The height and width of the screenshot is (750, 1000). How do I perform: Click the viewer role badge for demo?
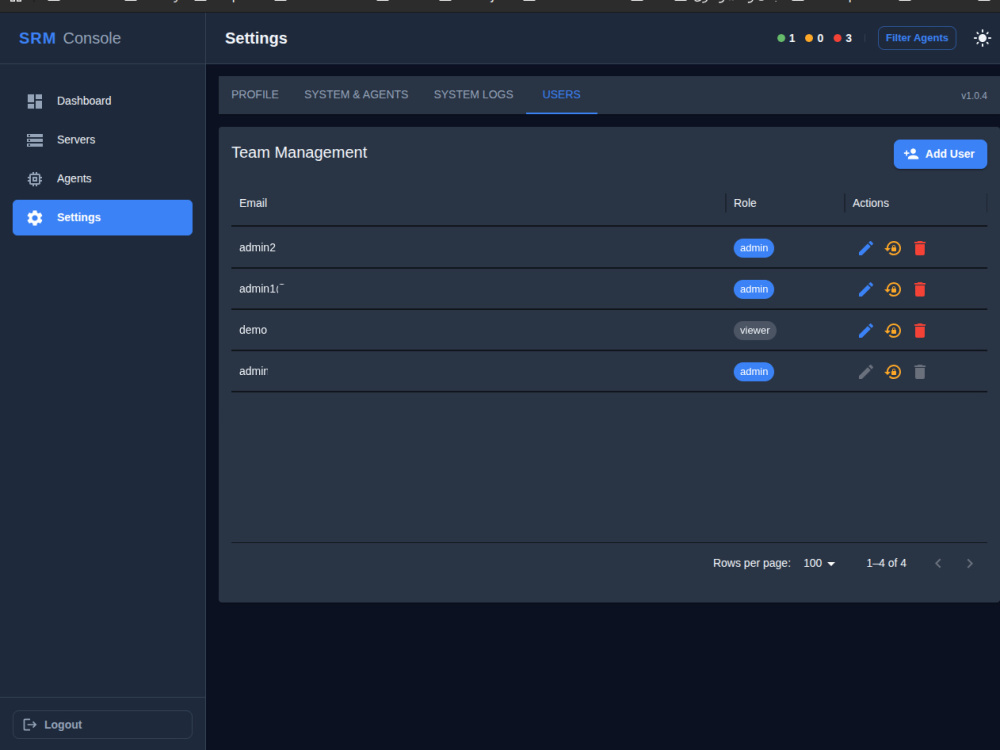754,330
